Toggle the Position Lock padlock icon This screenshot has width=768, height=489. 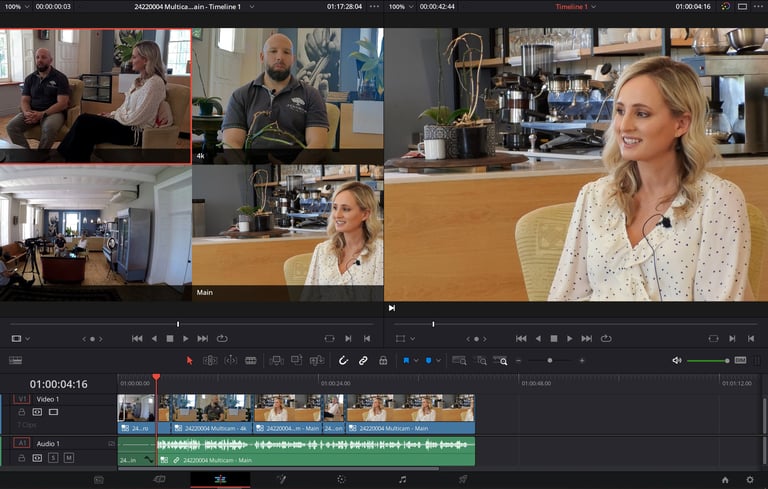[383, 361]
